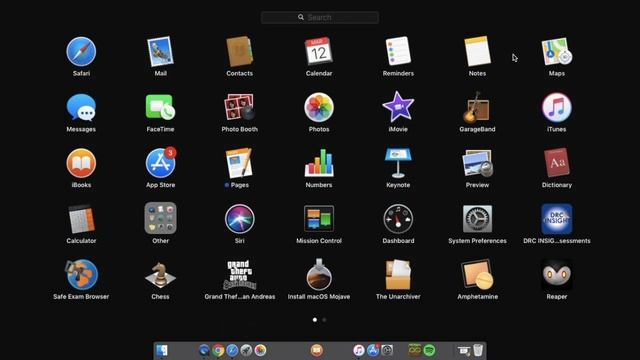
Task: Click the Launchpad Search field
Action: click(320, 18)
